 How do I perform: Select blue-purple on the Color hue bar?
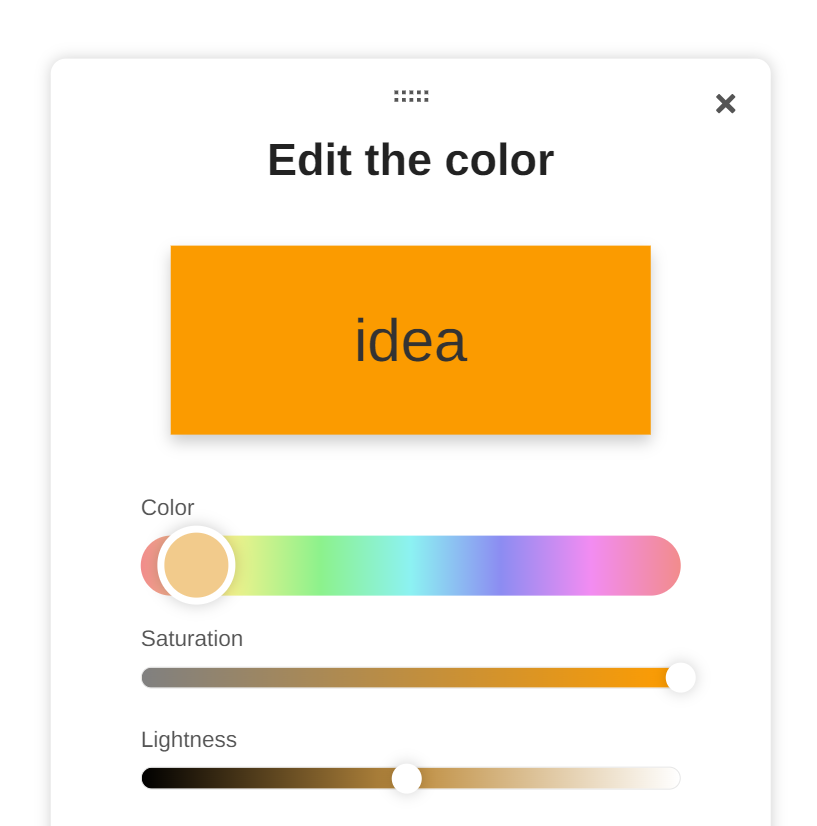coord(500,566)
